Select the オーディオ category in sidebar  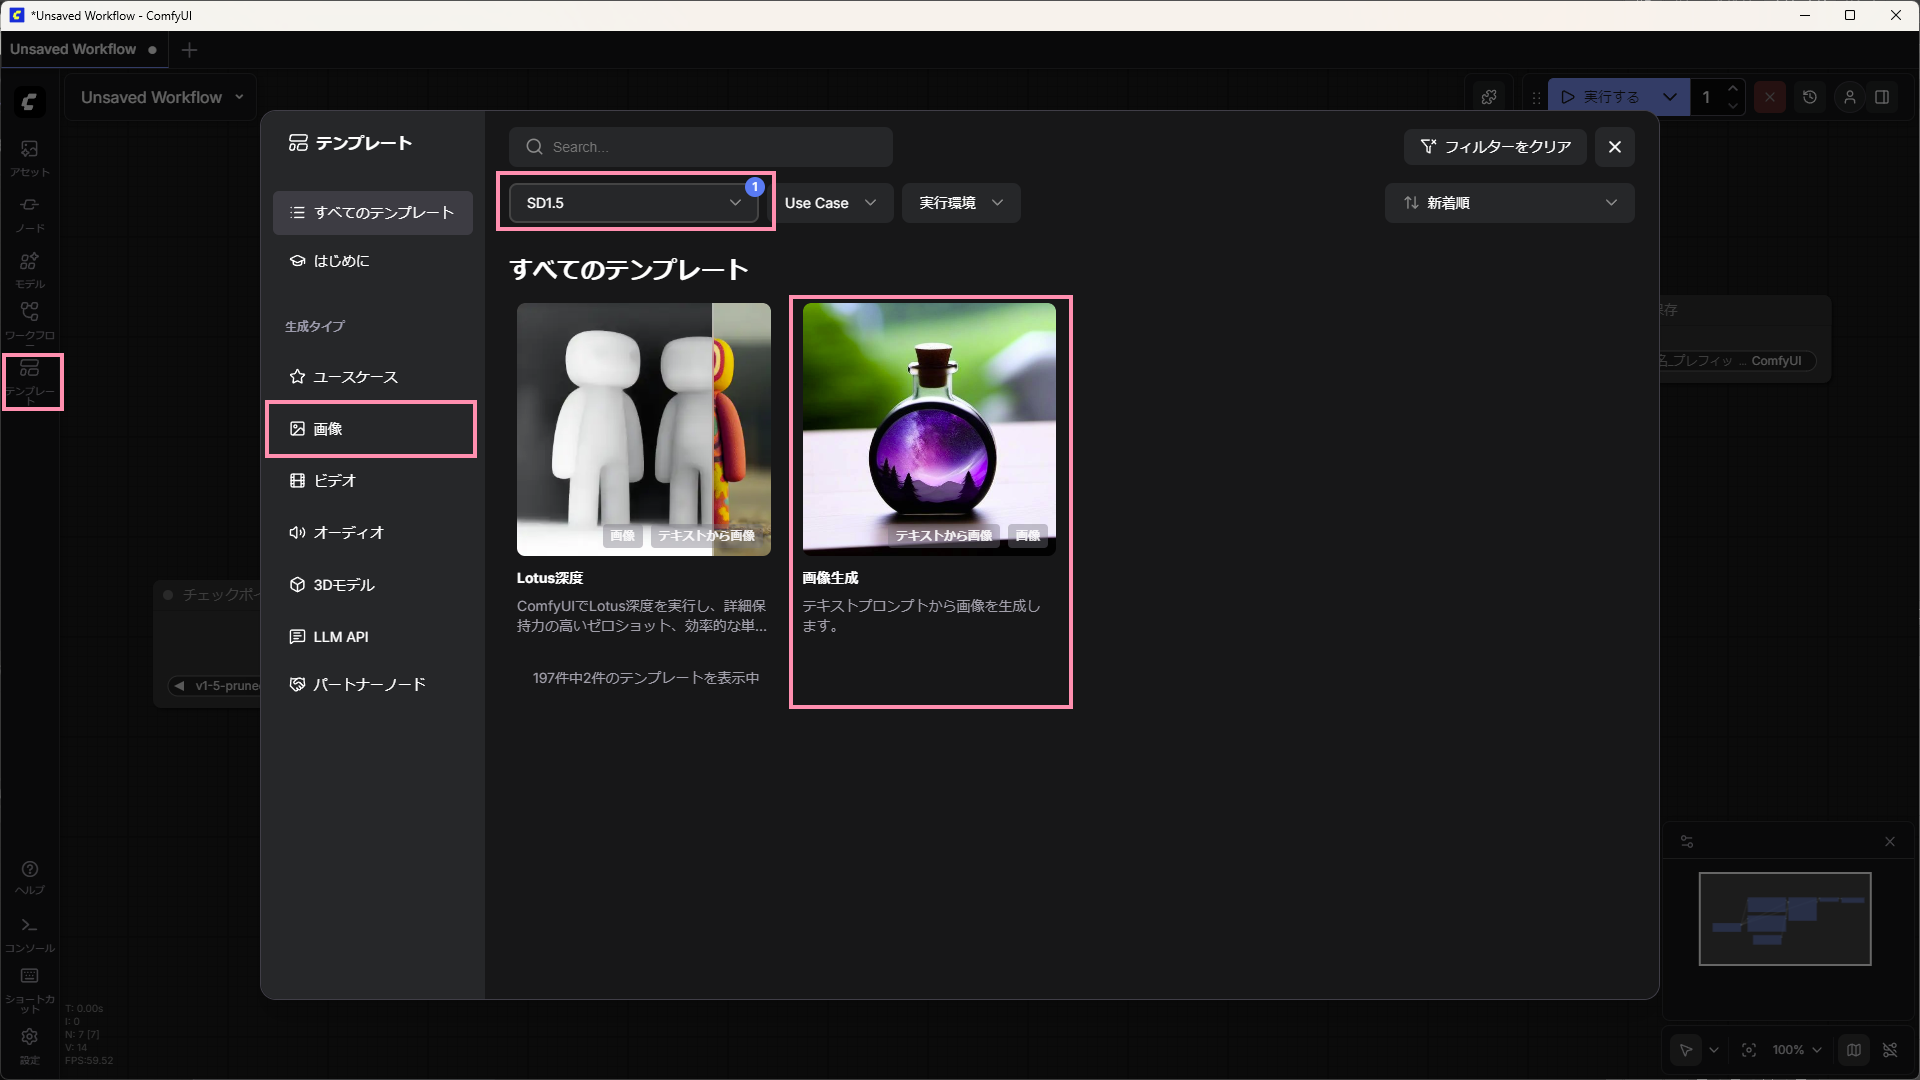click(x=348, y=533)
